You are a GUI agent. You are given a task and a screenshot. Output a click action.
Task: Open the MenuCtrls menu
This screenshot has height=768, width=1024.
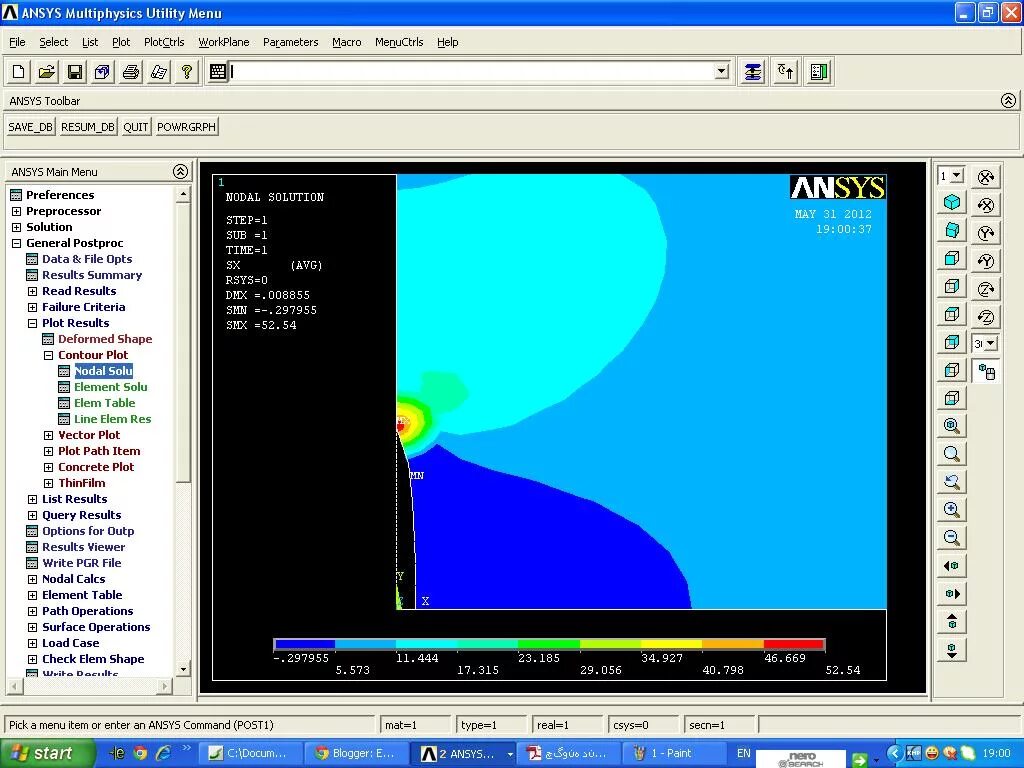(x=399, y=42)
